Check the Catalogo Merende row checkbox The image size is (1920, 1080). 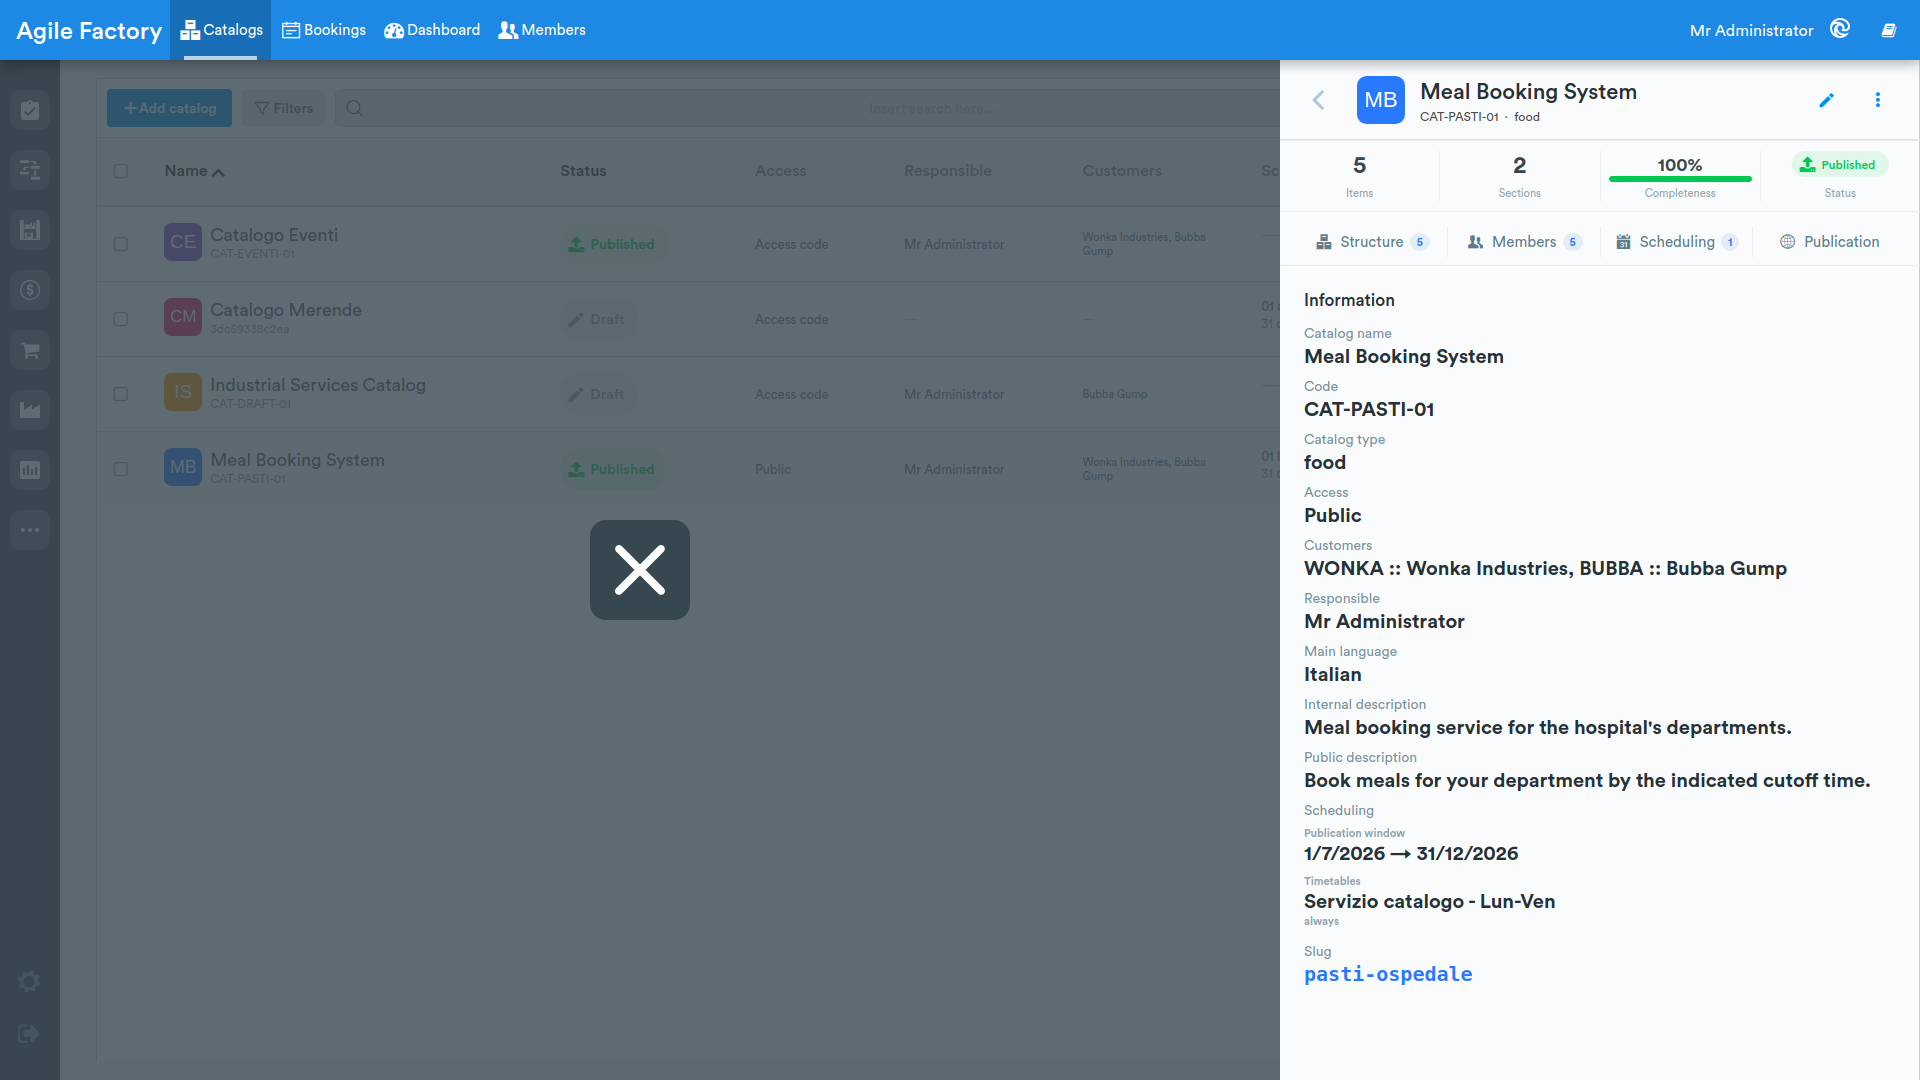pos(121,319)
